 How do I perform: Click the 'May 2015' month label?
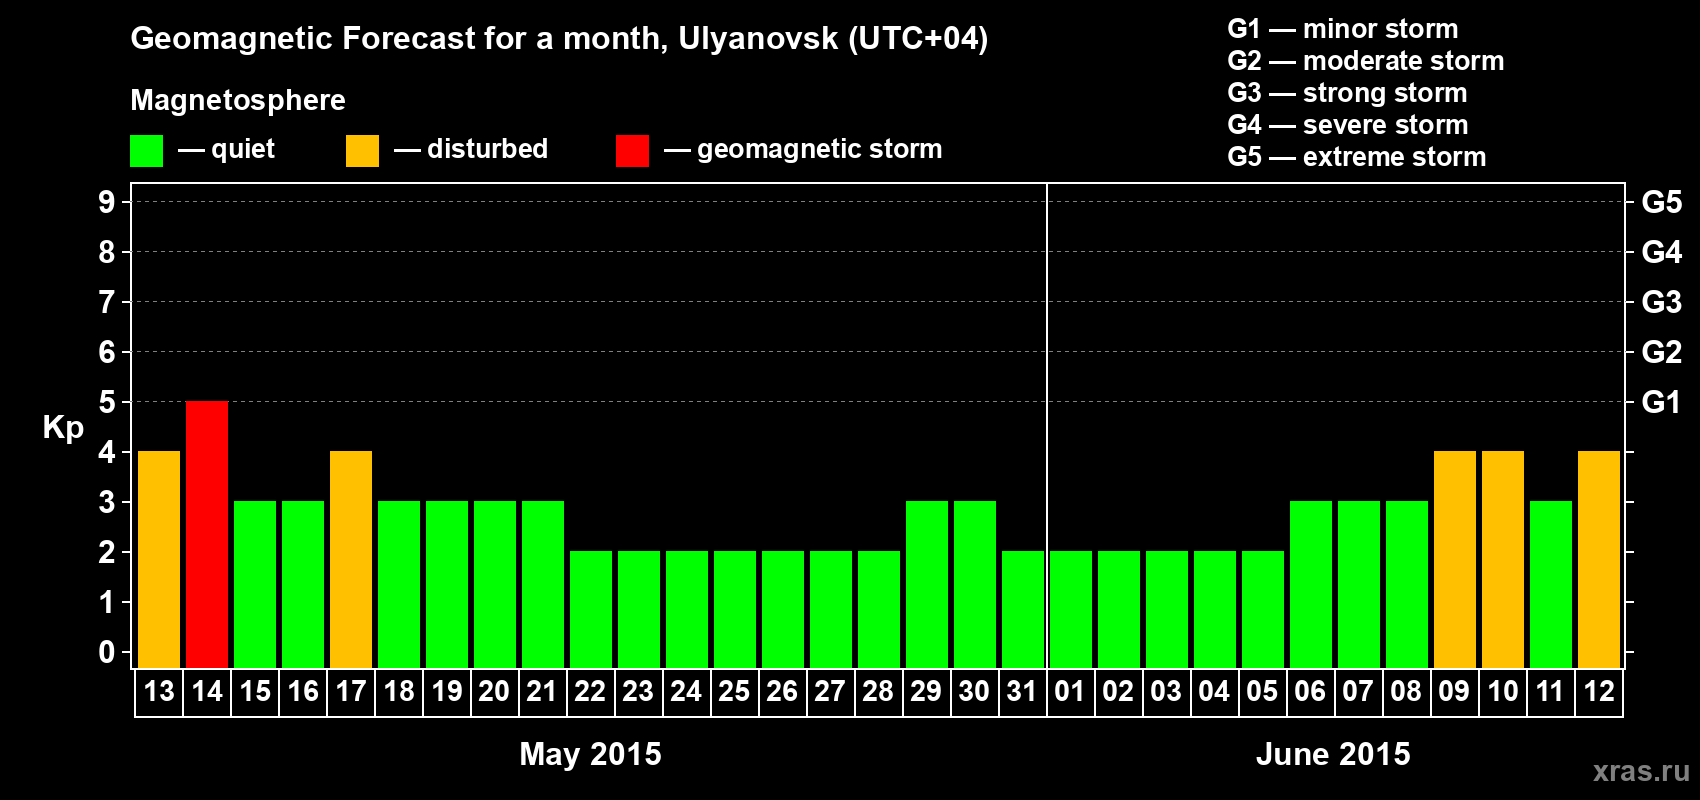pyautogui.click(x=590, y=754)
